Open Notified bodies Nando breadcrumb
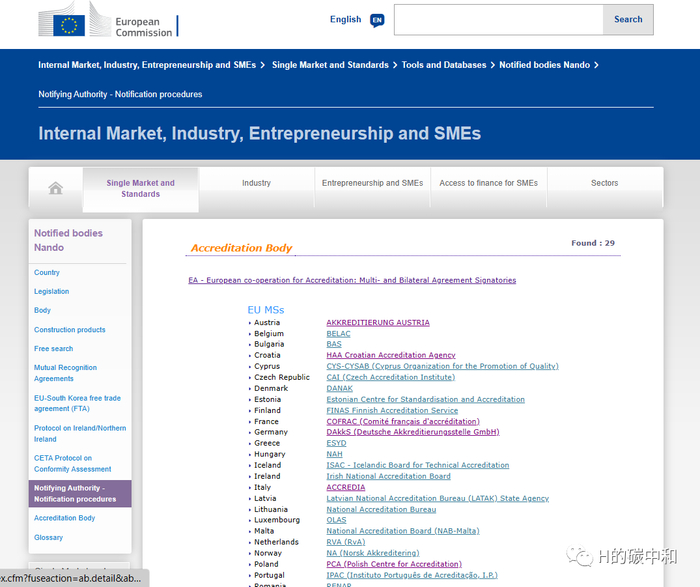This screenshot has width=700, height=587. (545, 65)
